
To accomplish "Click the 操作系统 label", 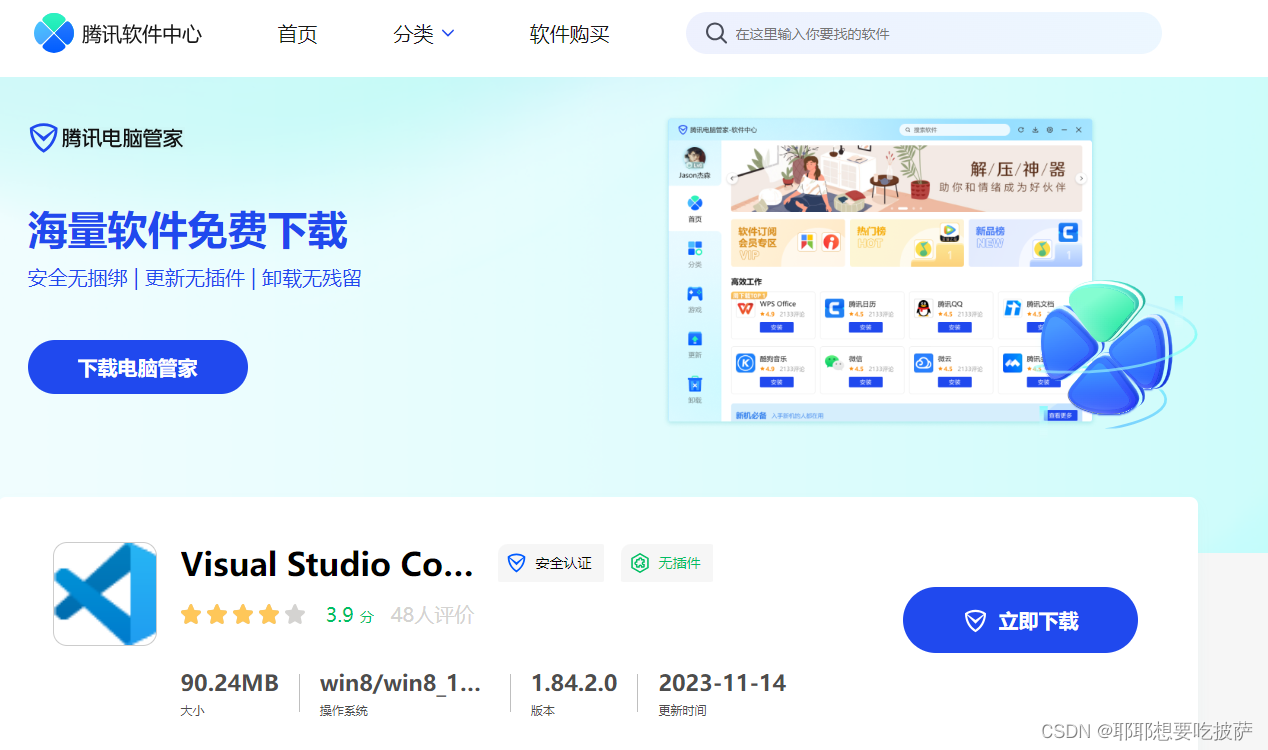I will 343,711.
